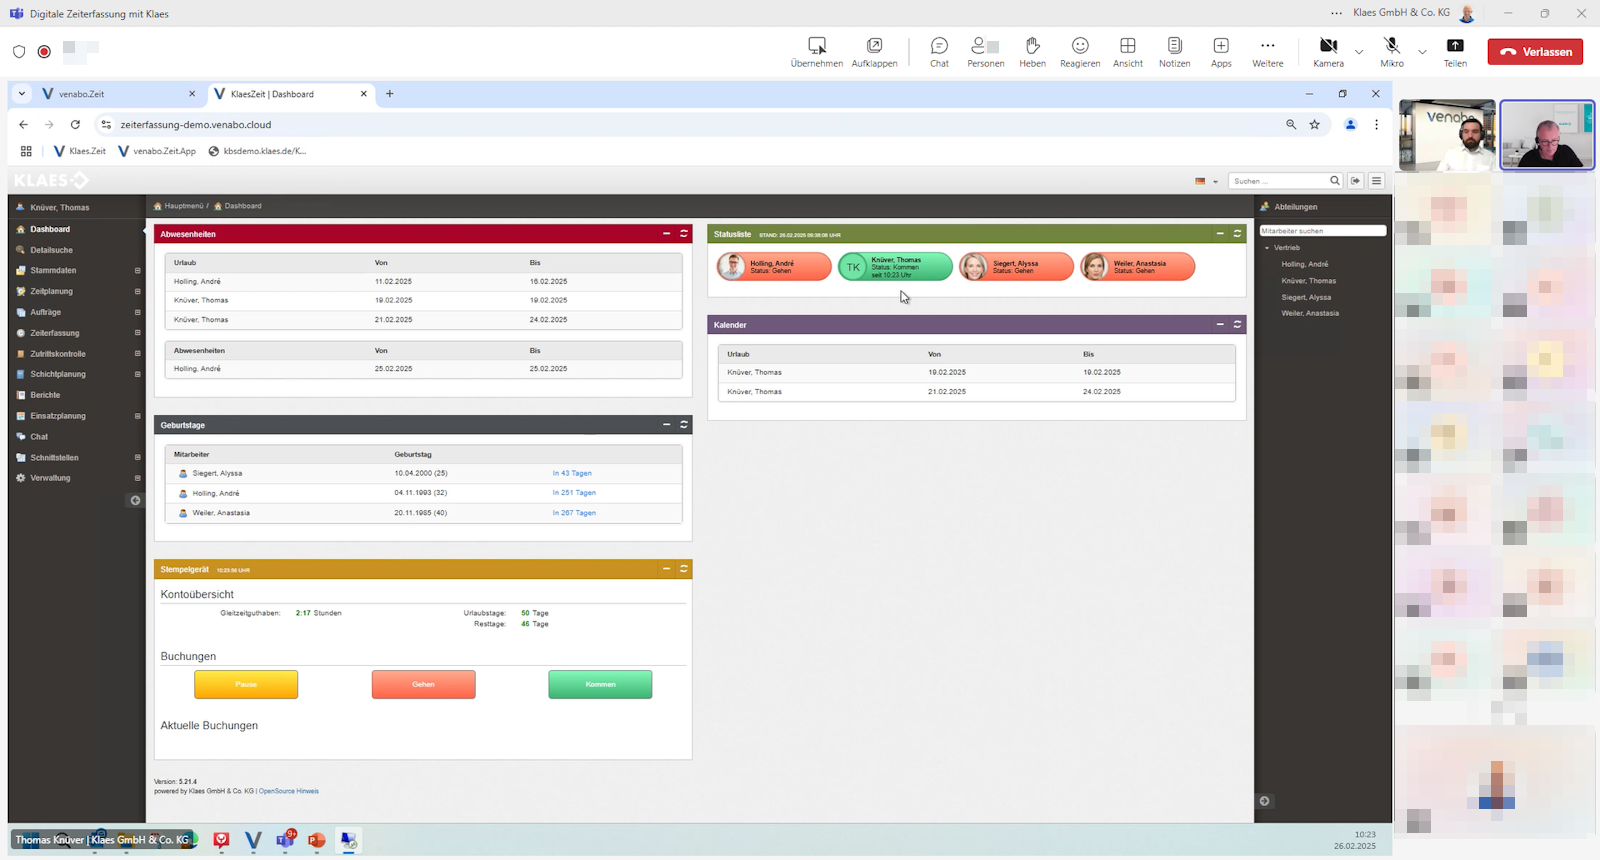
Task: Minimize the Geburtstage panel
Action: (667, 424)
